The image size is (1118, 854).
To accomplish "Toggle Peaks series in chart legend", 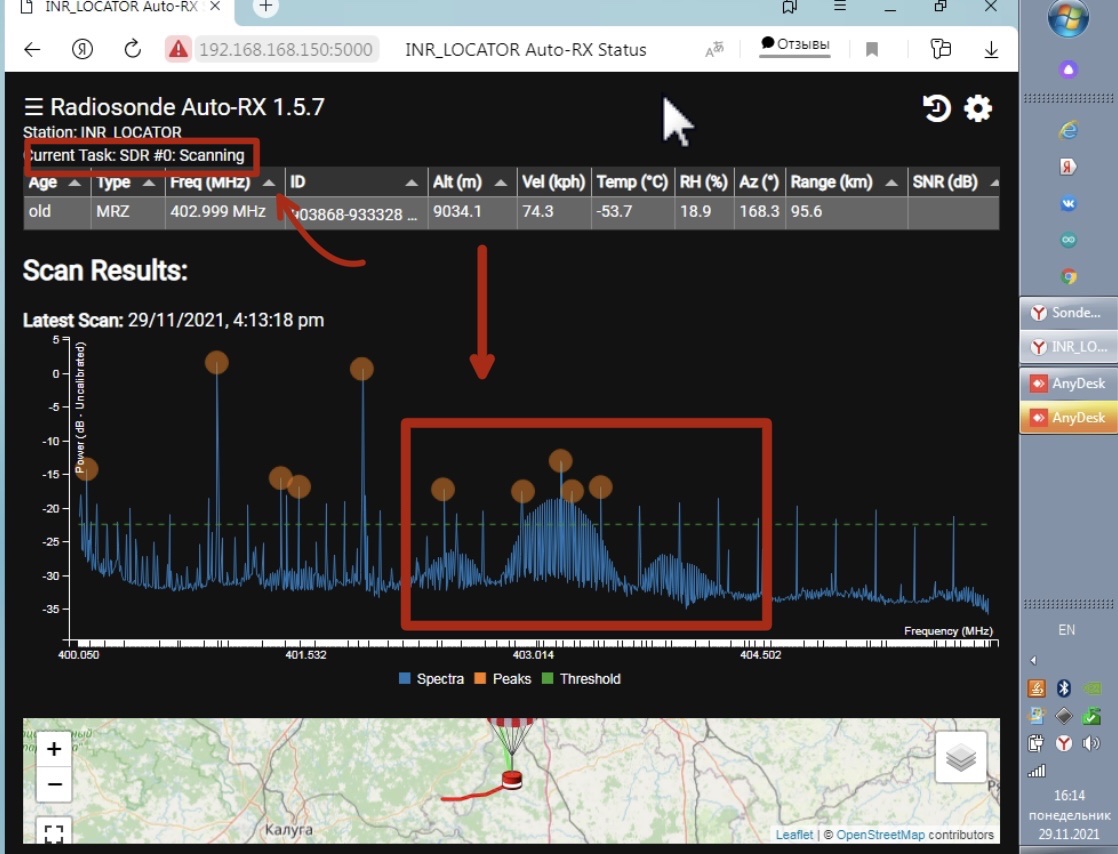I will coord(503,679).
